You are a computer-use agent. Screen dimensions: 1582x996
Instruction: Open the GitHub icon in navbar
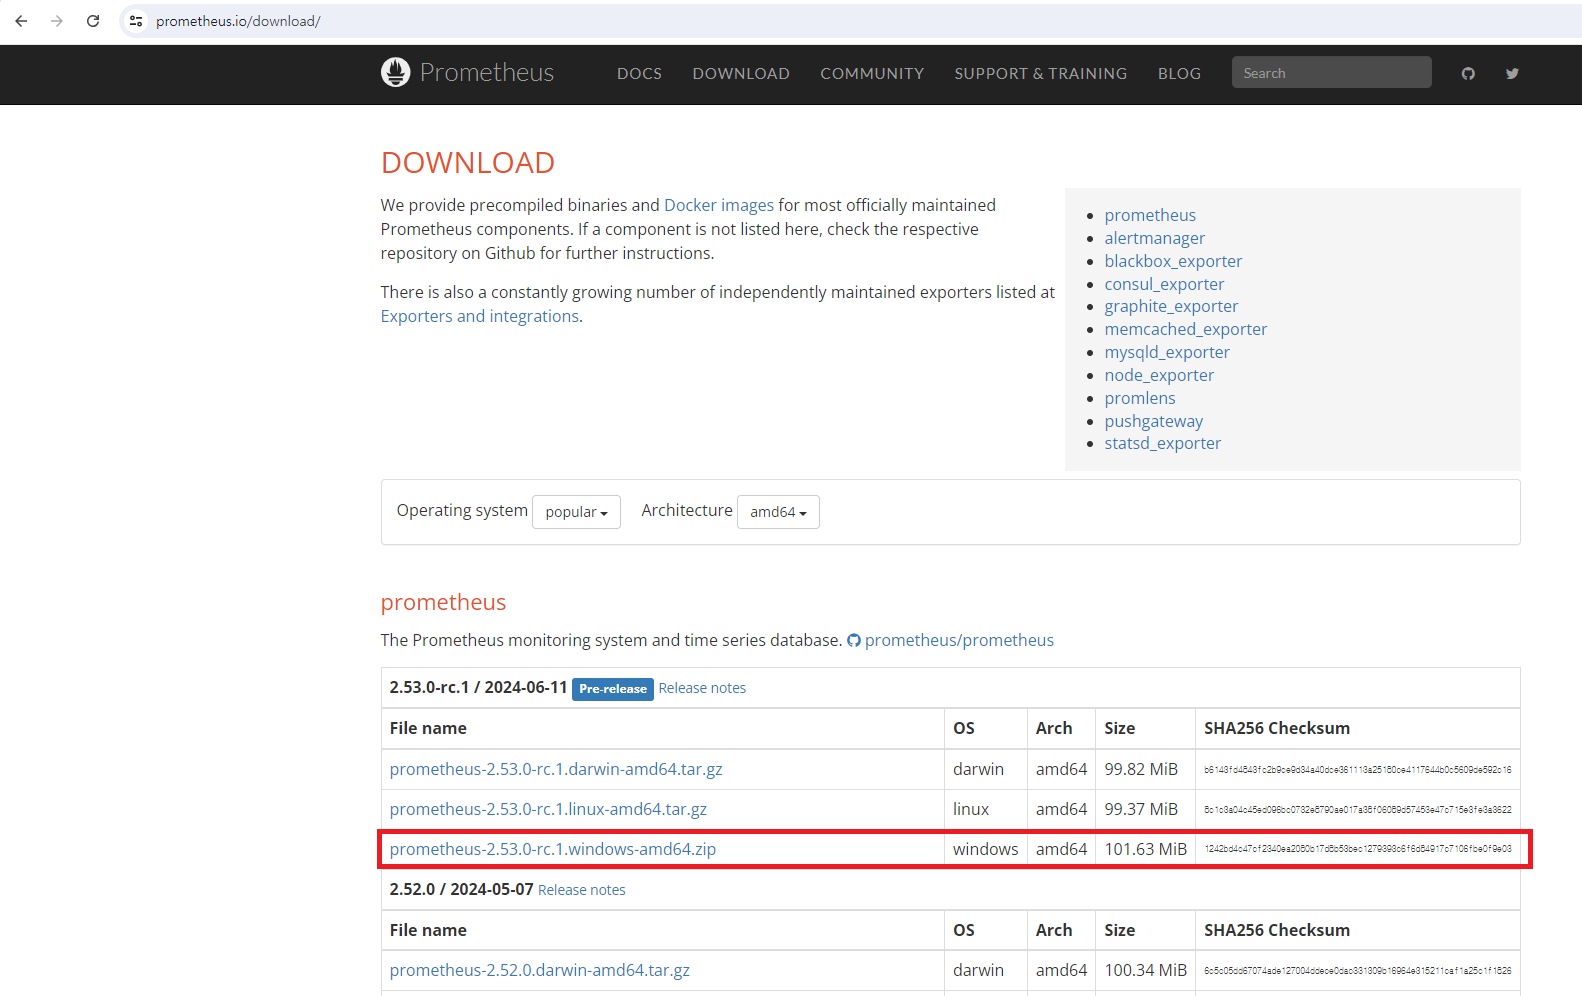pyautogui.click(x=1468, y=73)
